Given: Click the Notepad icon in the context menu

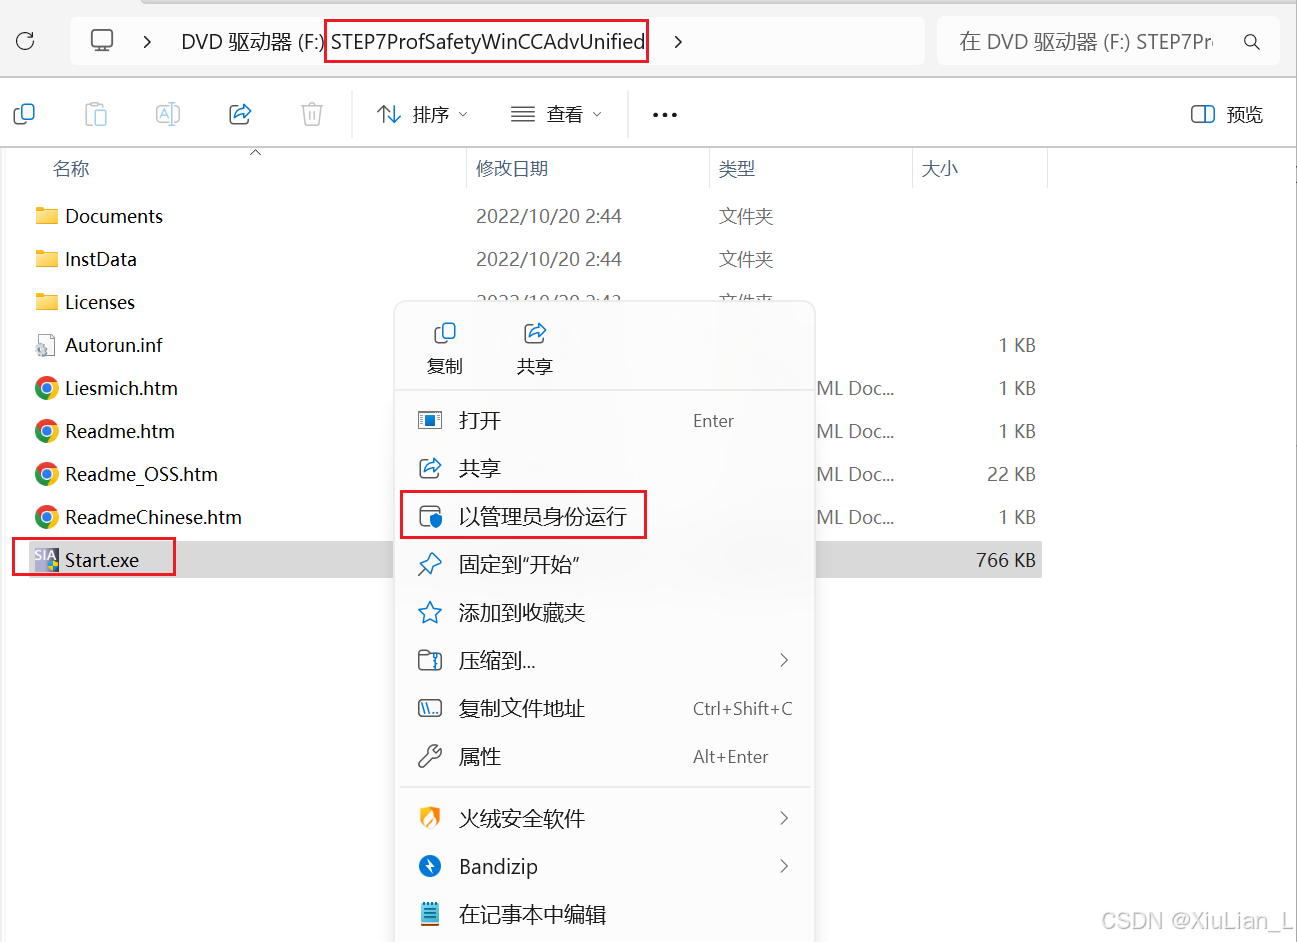Looking at the screenshot, I should pos(430,914).
